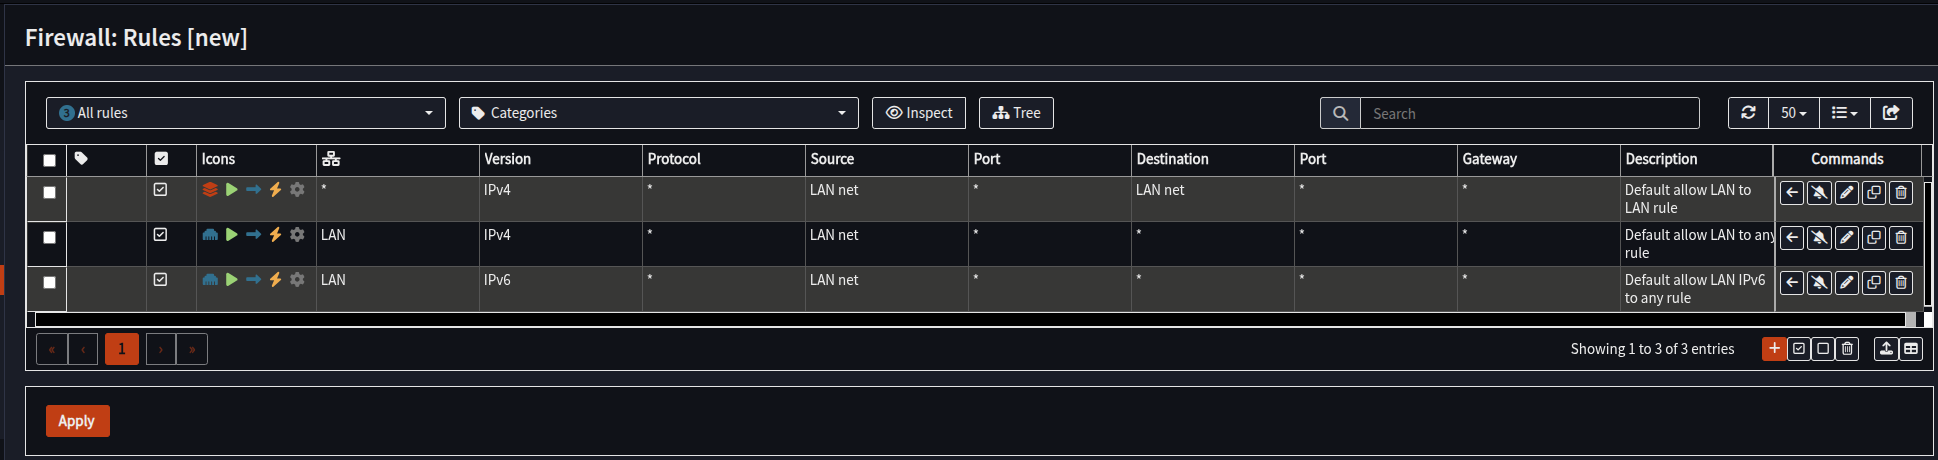
Task: Click the export icon beside column selector
Action: [x=1891, y=113]
